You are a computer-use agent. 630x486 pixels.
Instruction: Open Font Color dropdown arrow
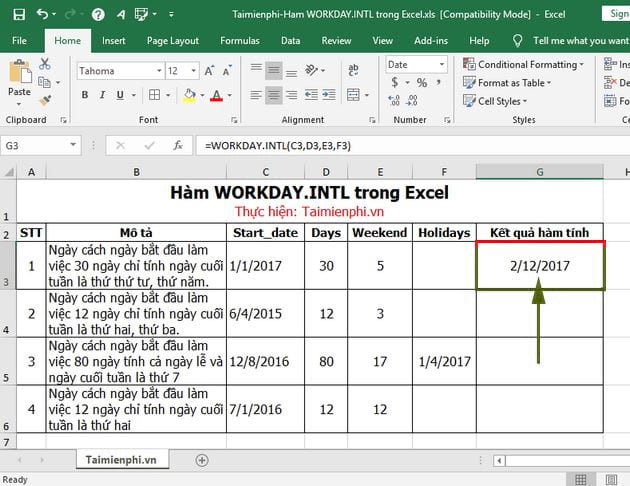pyautogui.click(x=229, y=95)
